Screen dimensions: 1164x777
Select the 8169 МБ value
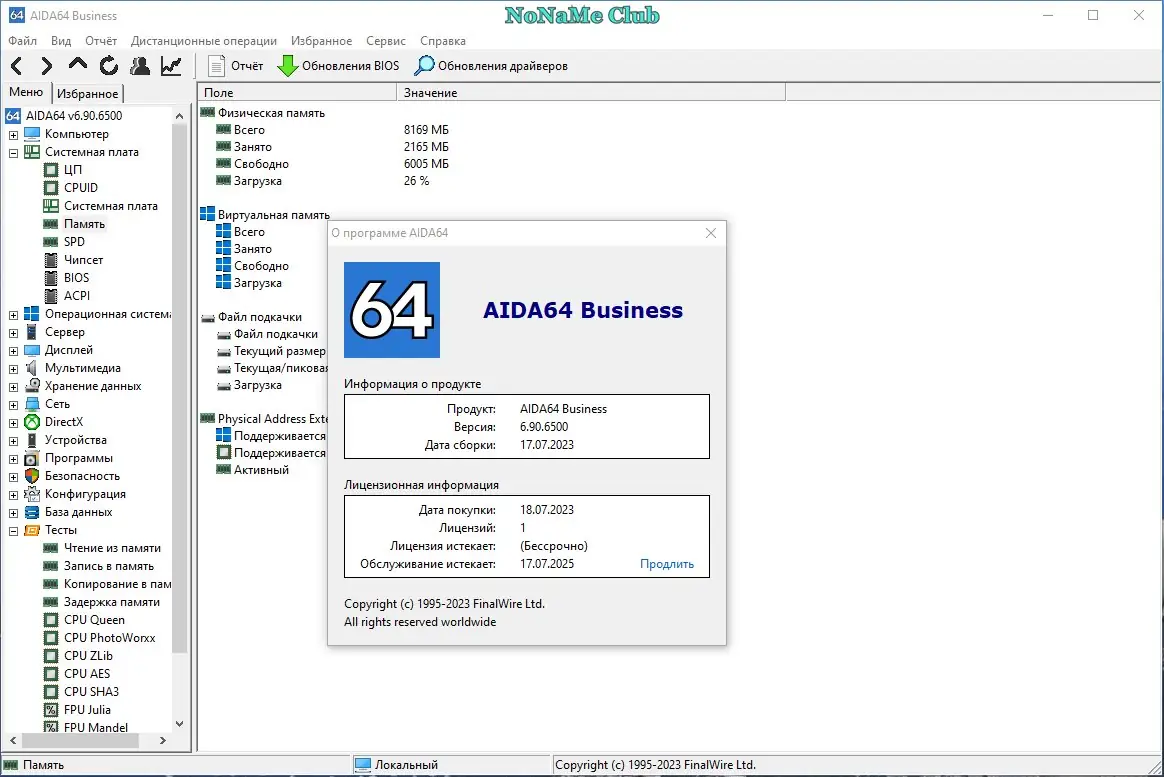(x=426, y=130)
